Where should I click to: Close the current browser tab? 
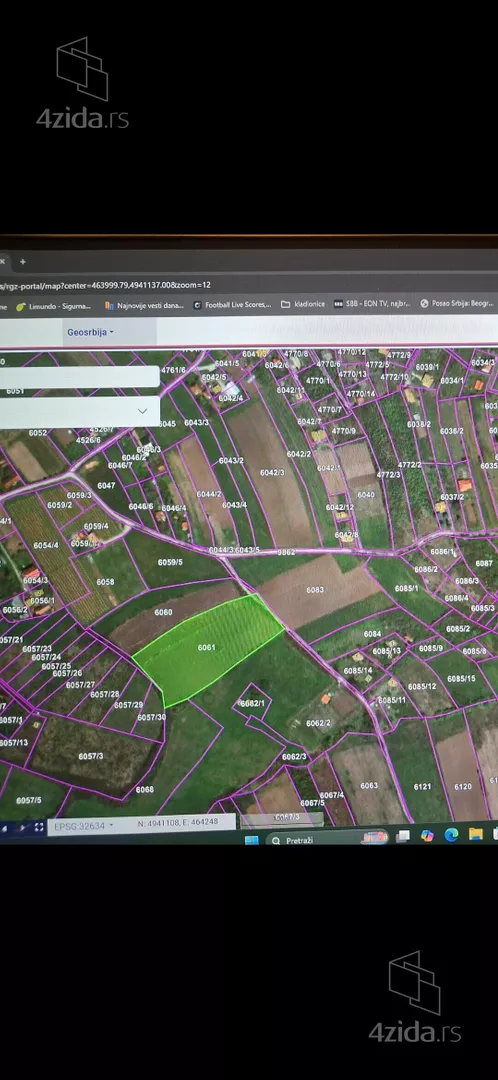[2, 262]
